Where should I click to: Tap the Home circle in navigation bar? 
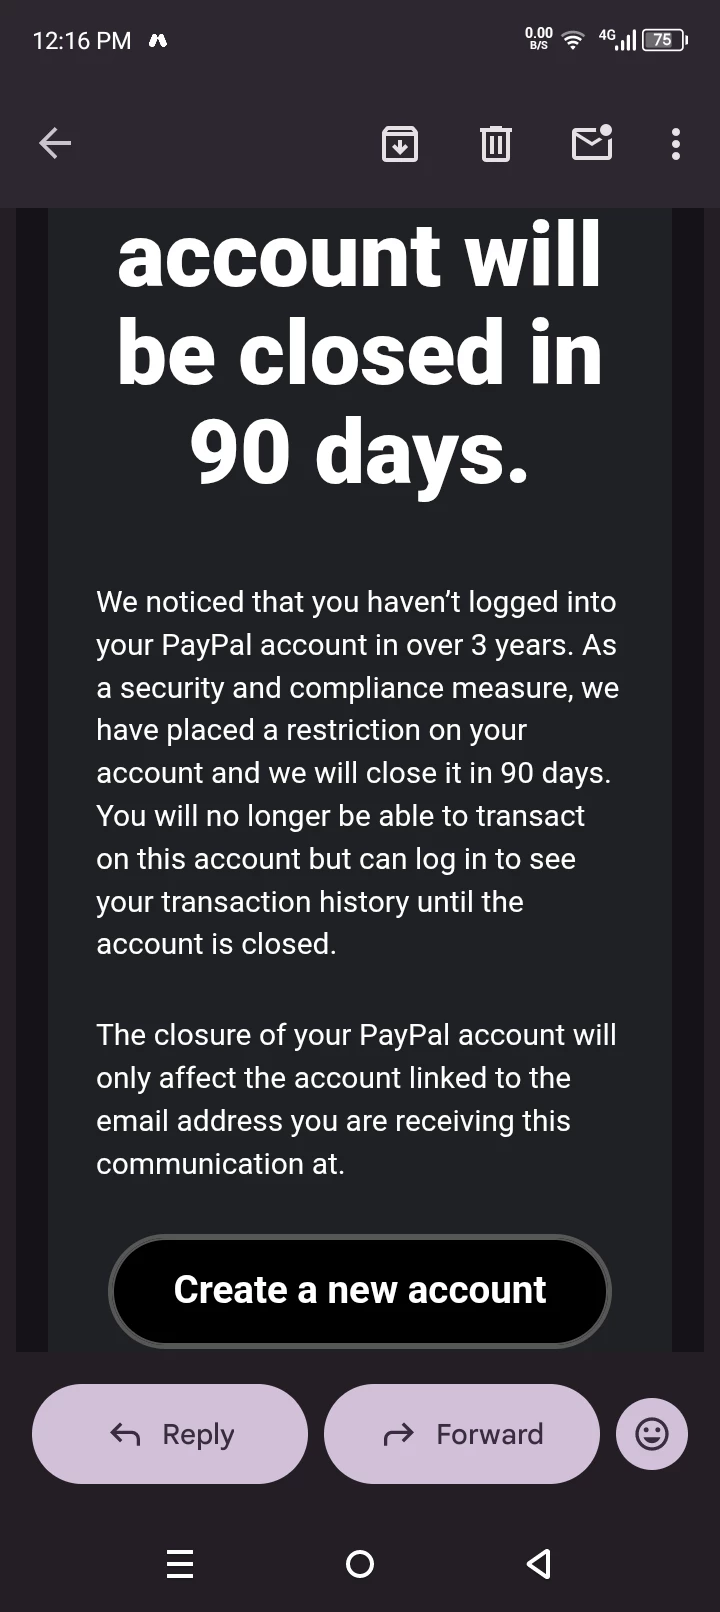point(360,1564)
